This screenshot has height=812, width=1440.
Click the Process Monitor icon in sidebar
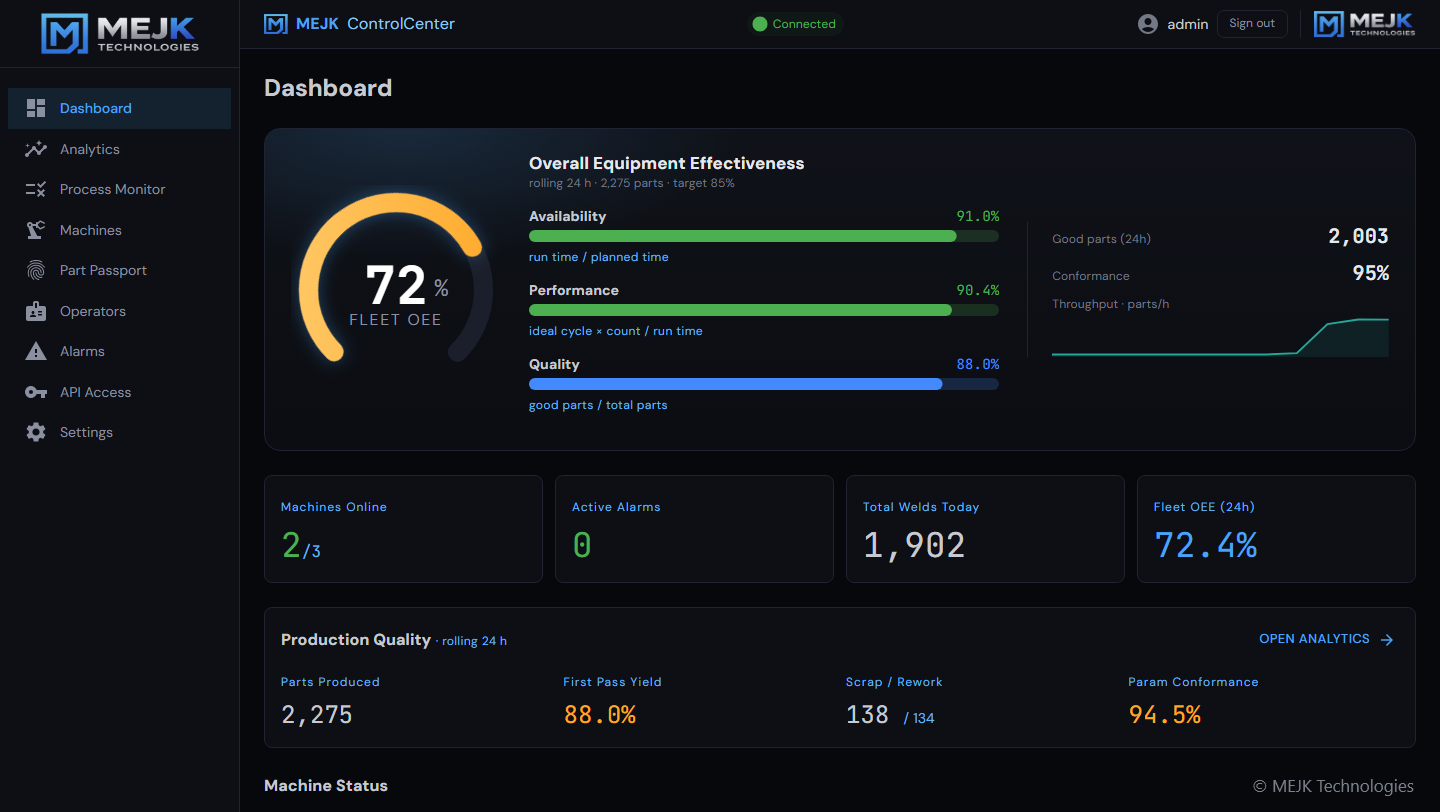[36, 189]
